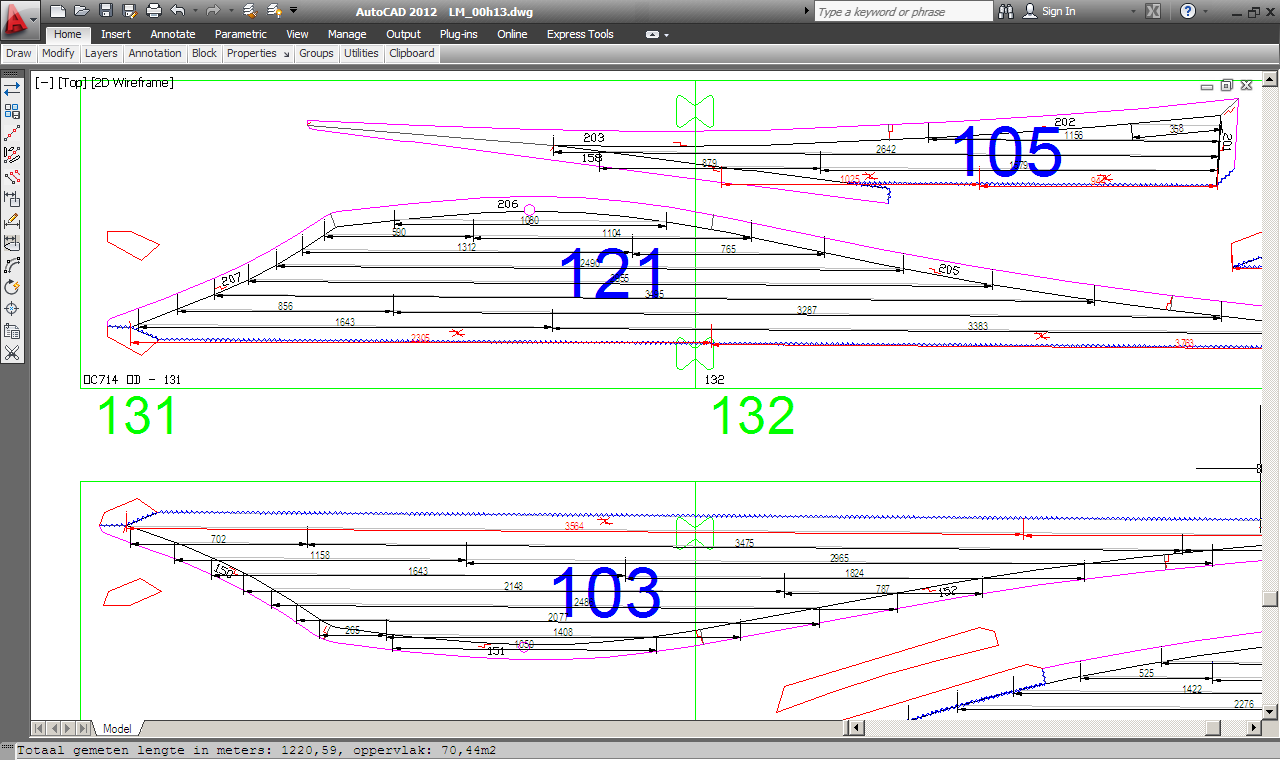Expand the quick access toolbar customize arrow
This screenshot has height=760, width=1280.
(293, 11)
